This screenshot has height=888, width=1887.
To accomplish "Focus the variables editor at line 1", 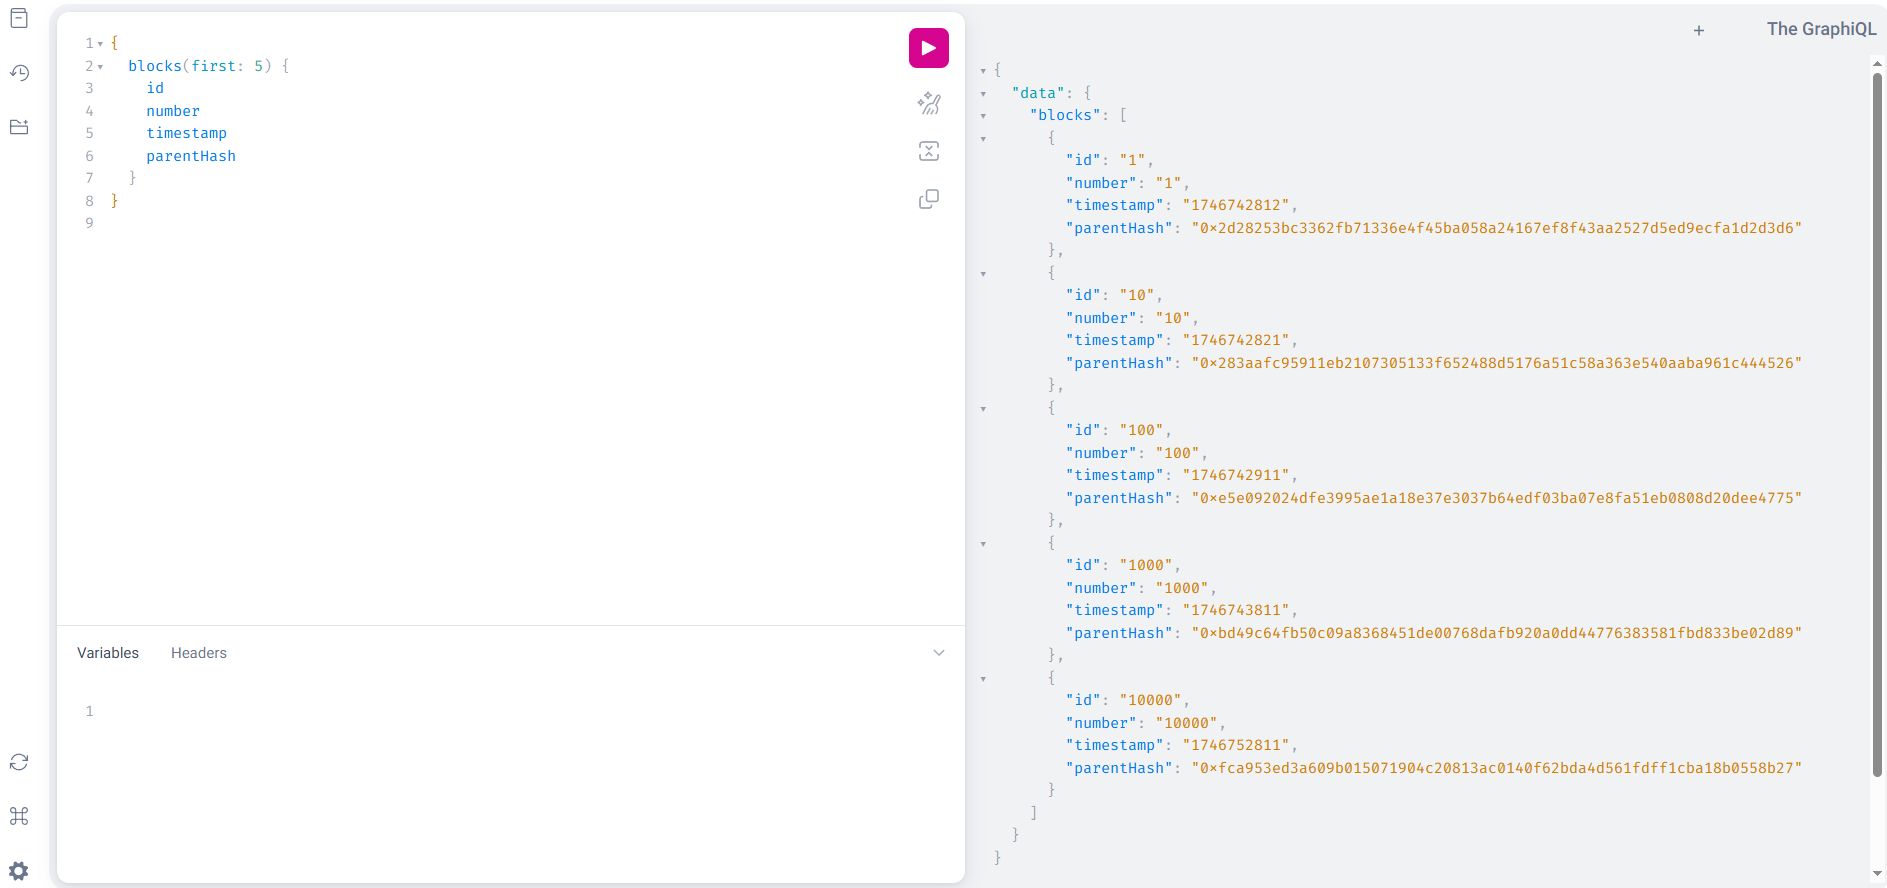I will [x=530, y=711].
